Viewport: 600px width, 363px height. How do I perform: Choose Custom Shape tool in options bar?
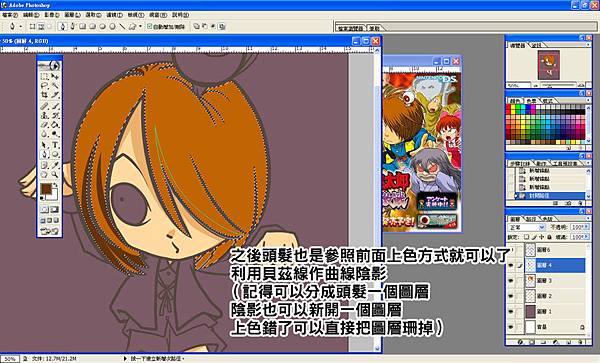click(132, 26)
